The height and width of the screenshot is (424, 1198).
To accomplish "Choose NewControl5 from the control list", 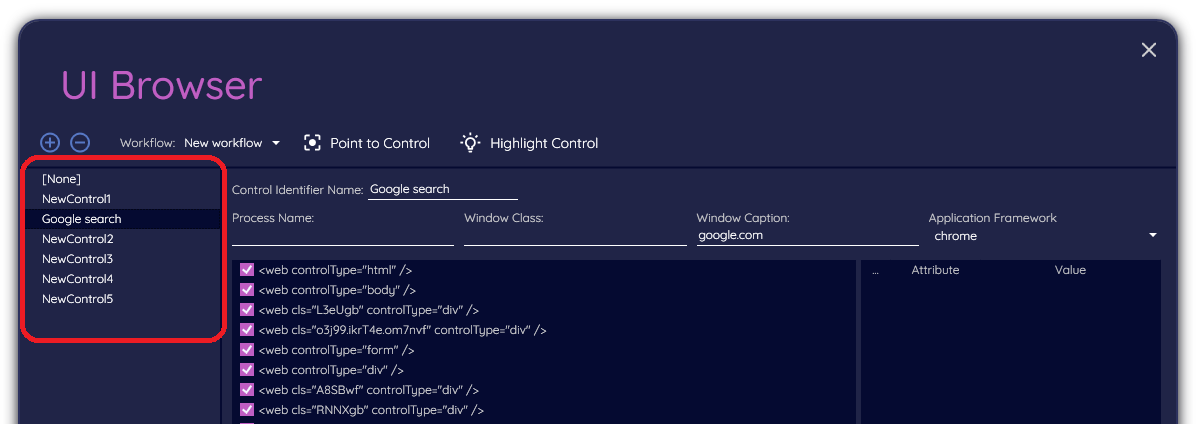I will (x=77, y=299).
